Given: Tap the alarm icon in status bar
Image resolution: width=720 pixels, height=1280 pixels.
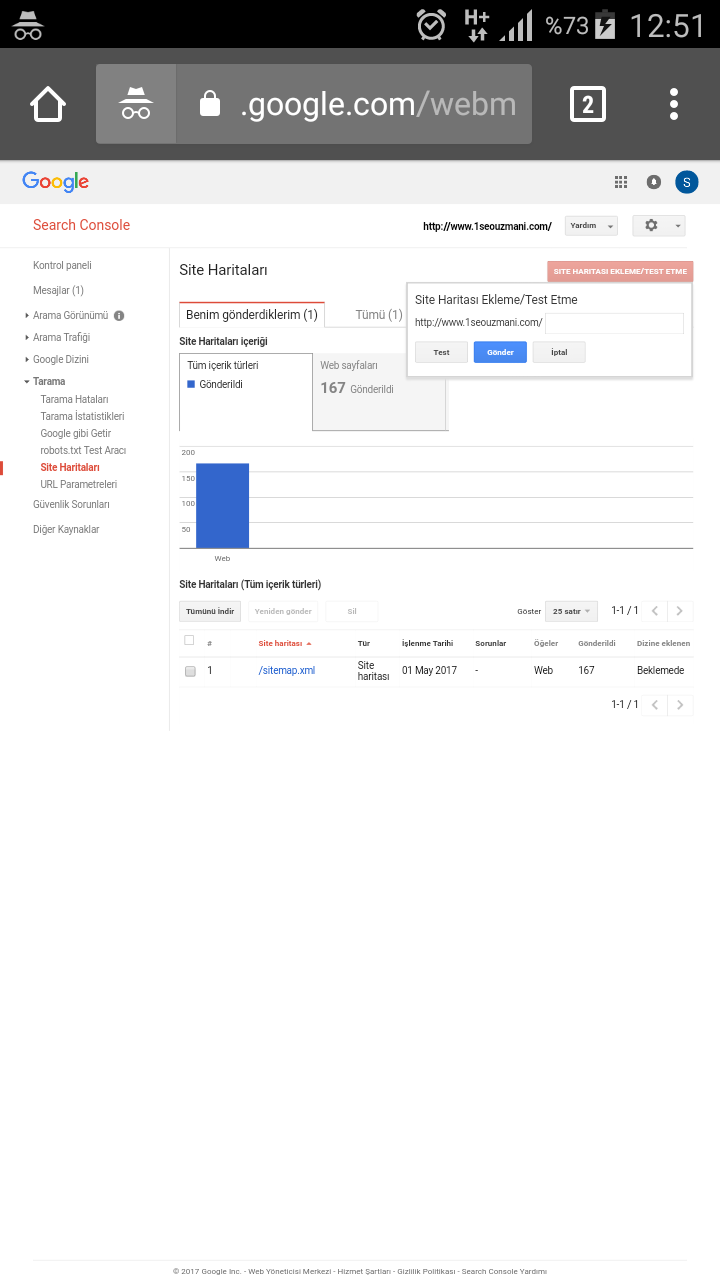Looking at the screenshot, I should click(431, 24).
